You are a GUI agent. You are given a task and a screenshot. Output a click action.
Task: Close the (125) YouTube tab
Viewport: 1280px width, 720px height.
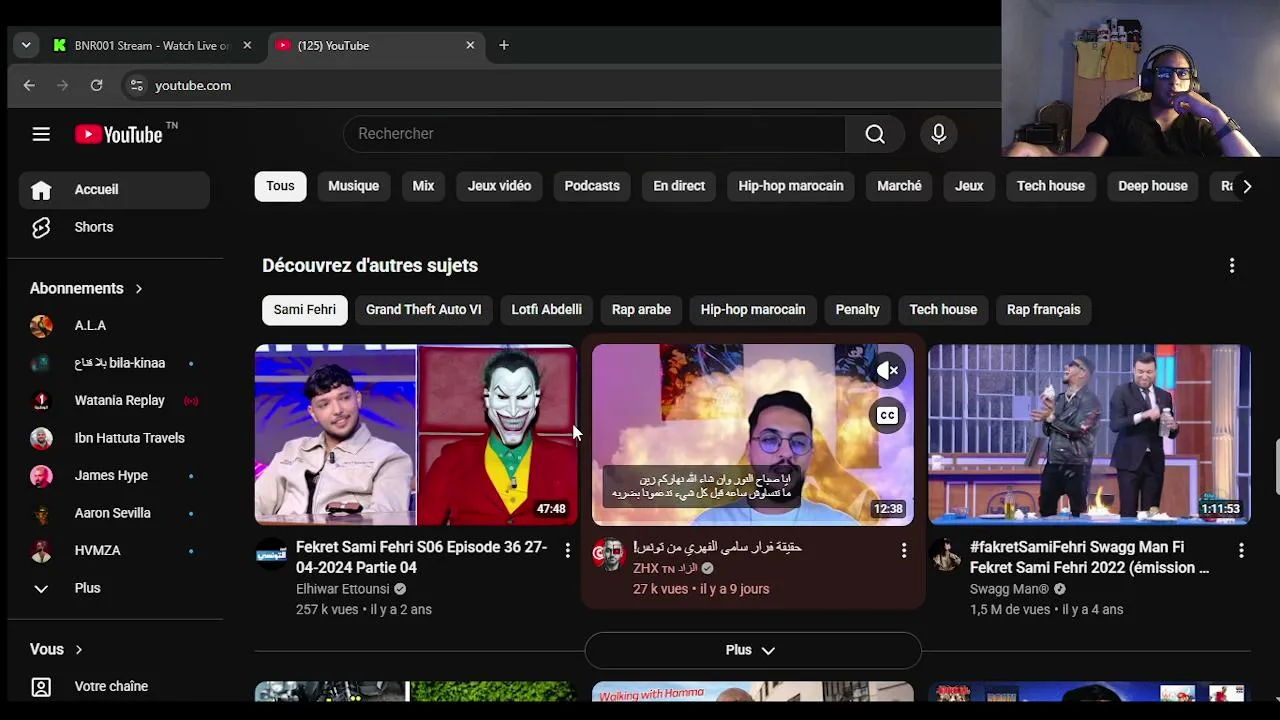(x=470, y=45)
